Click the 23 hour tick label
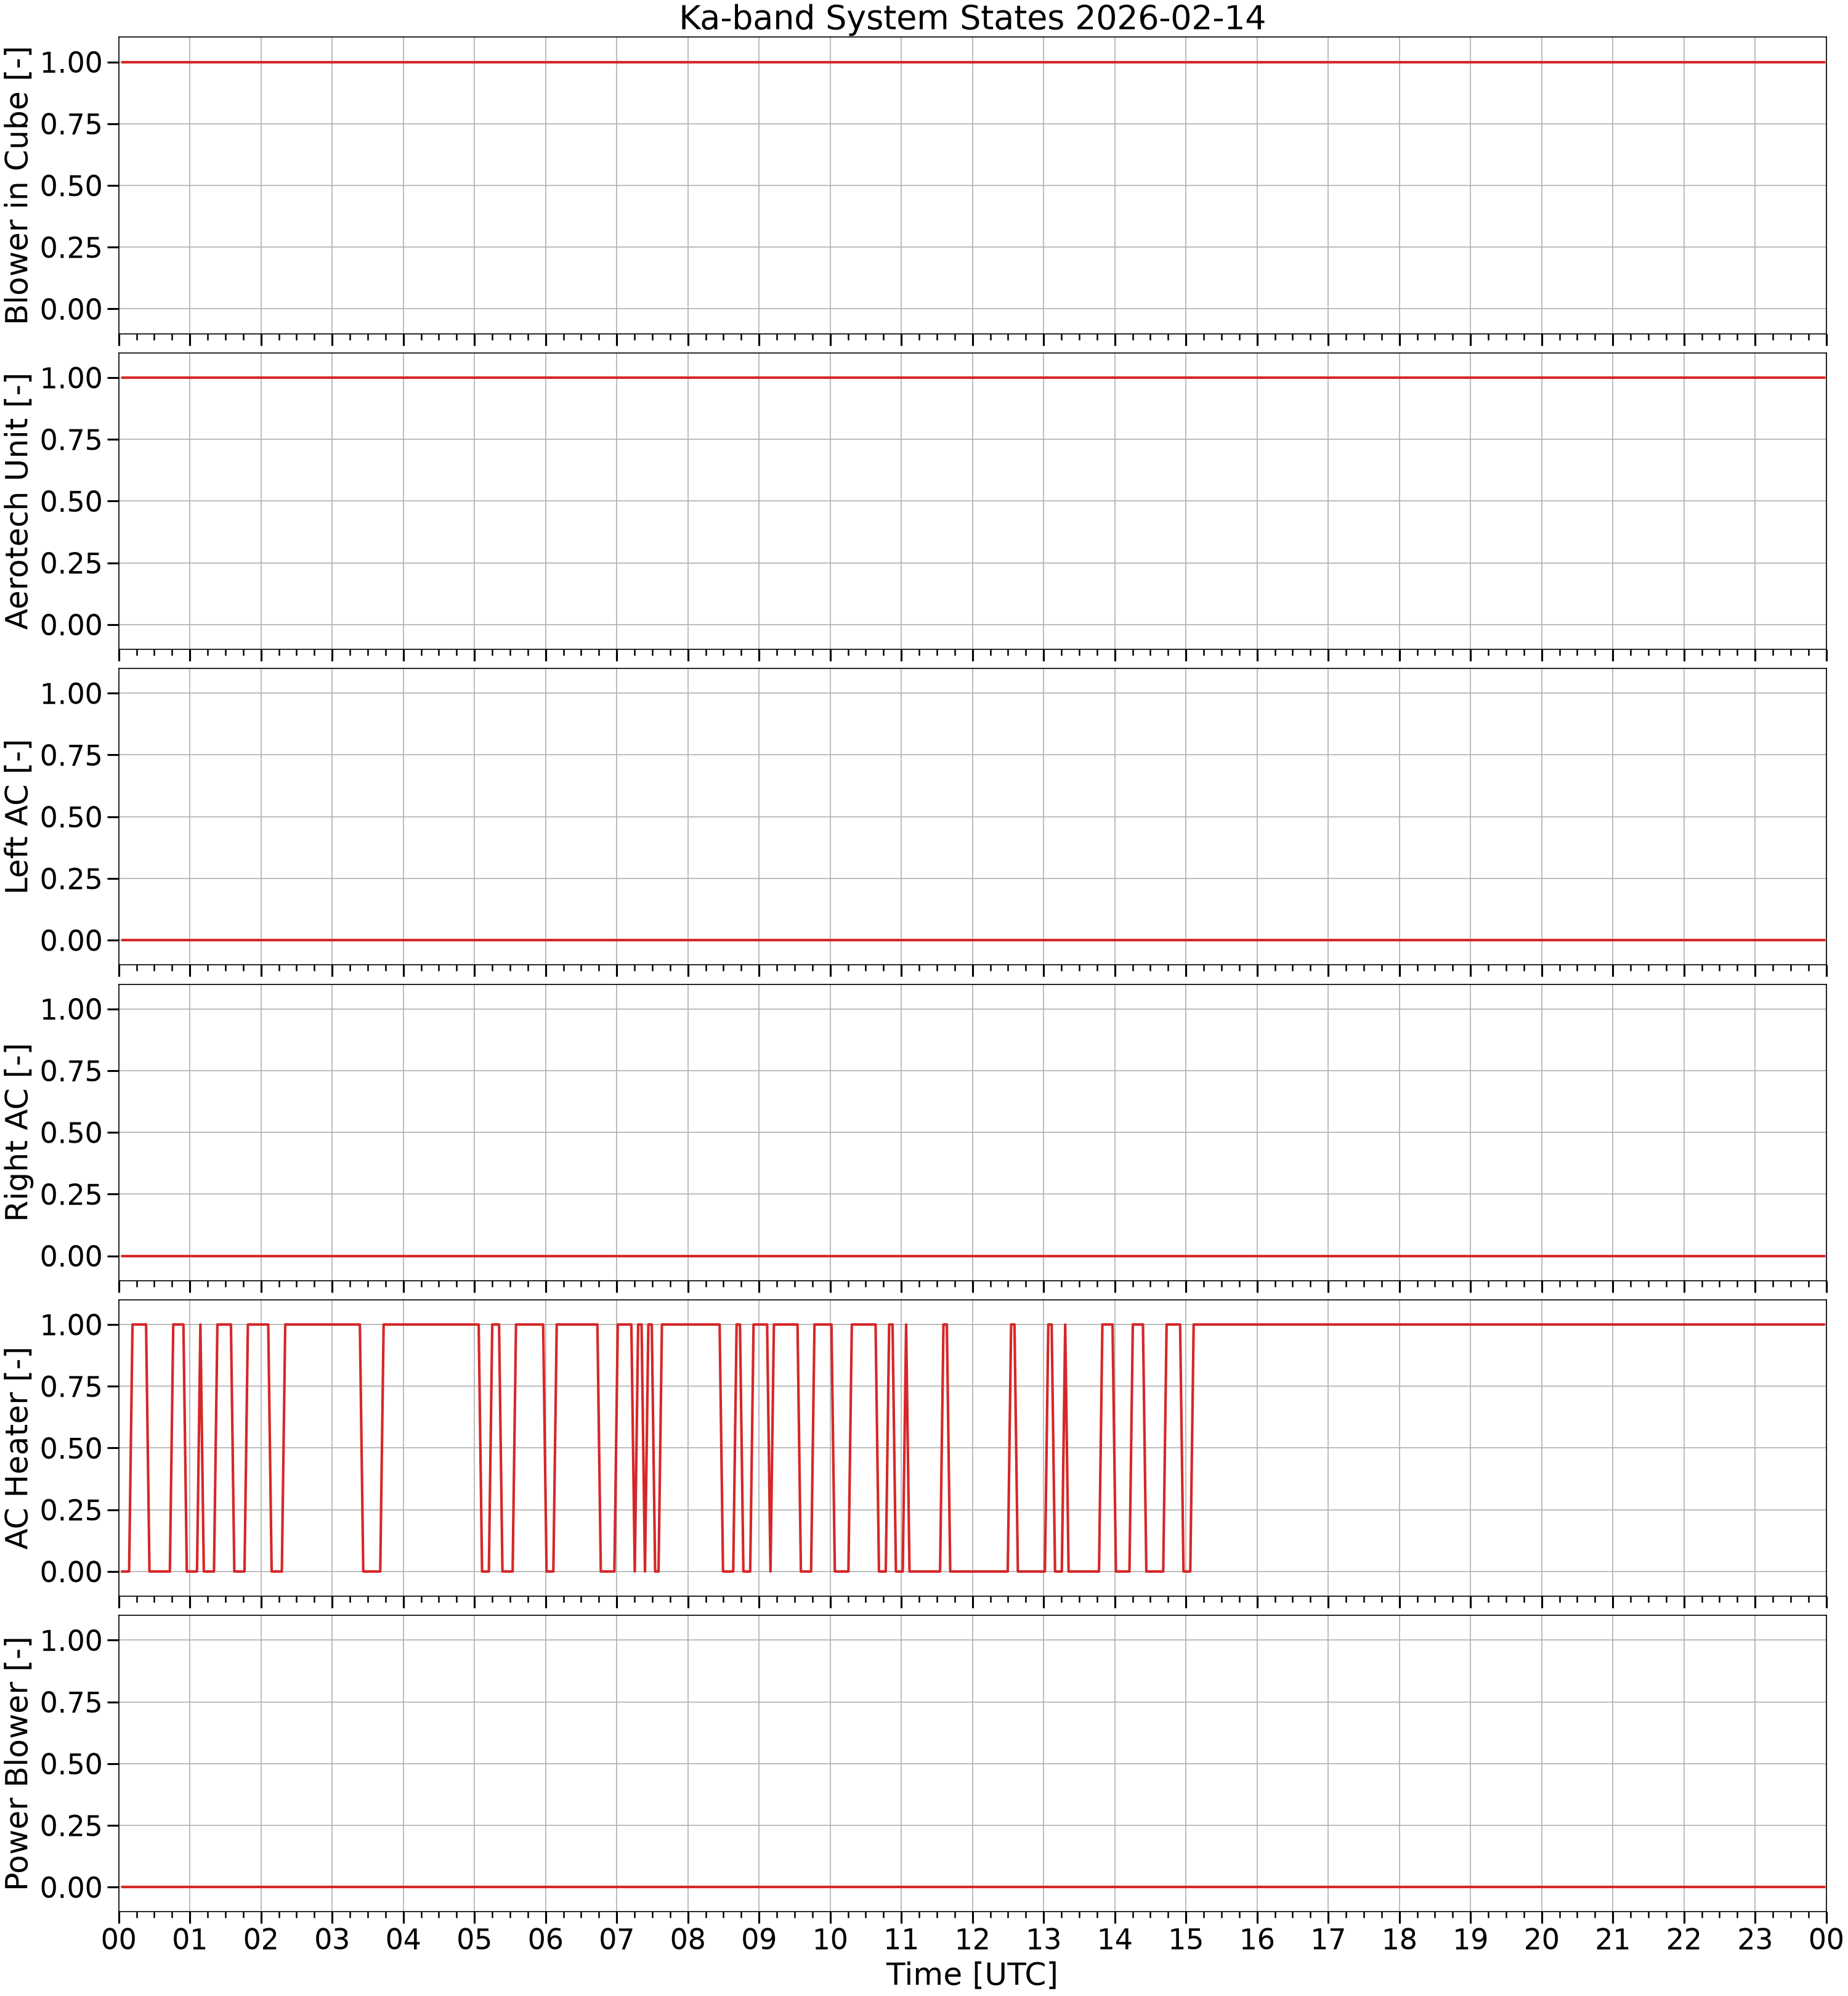Image resolution: width=1848 pixels, height=1996 pixels. click(x=1755, y=1939)
